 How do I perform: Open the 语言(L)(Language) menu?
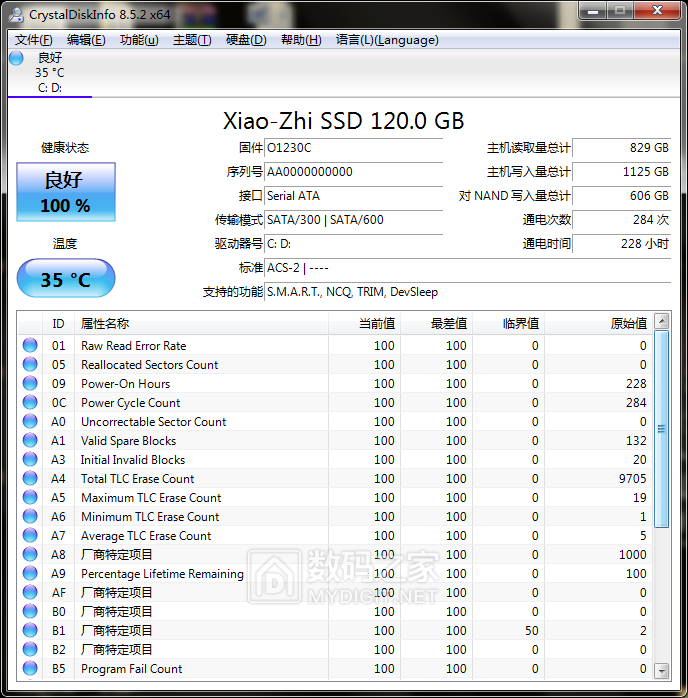[x=387, y=40]
